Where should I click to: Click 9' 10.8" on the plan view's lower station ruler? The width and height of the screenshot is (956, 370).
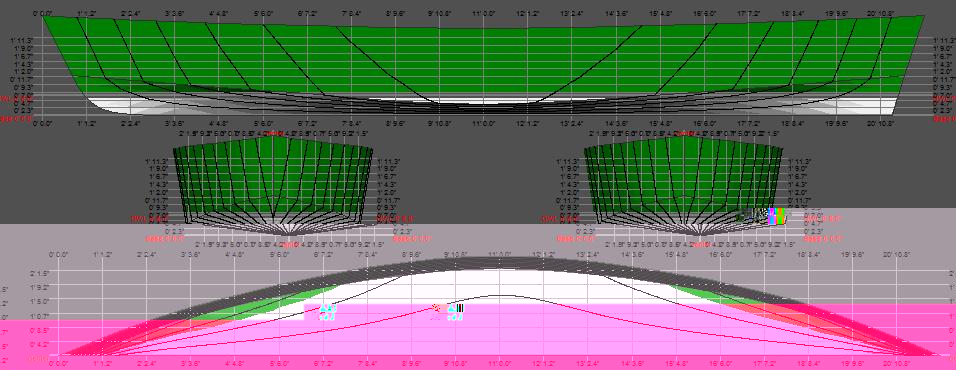(455, 363)
